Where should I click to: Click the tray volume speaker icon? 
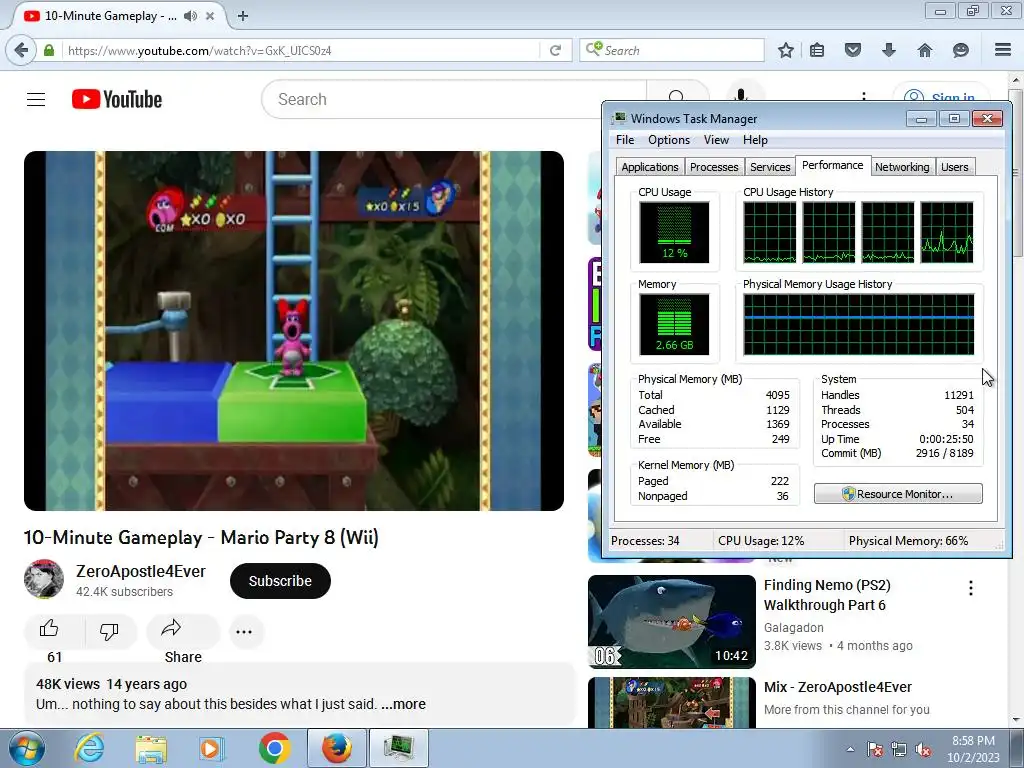[x=923, y=750]
